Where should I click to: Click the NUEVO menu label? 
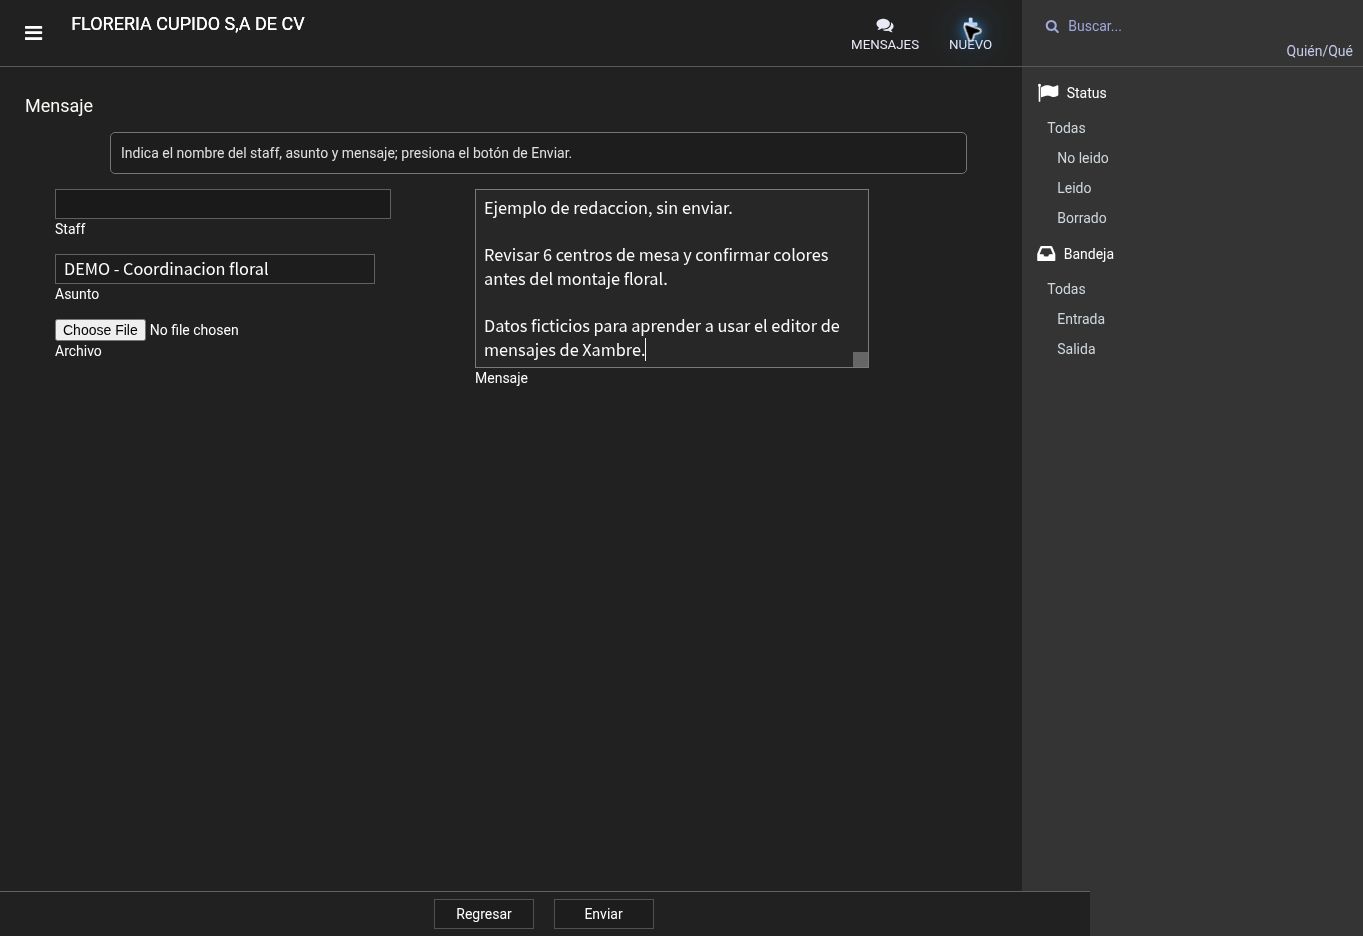tap(970, 45)
